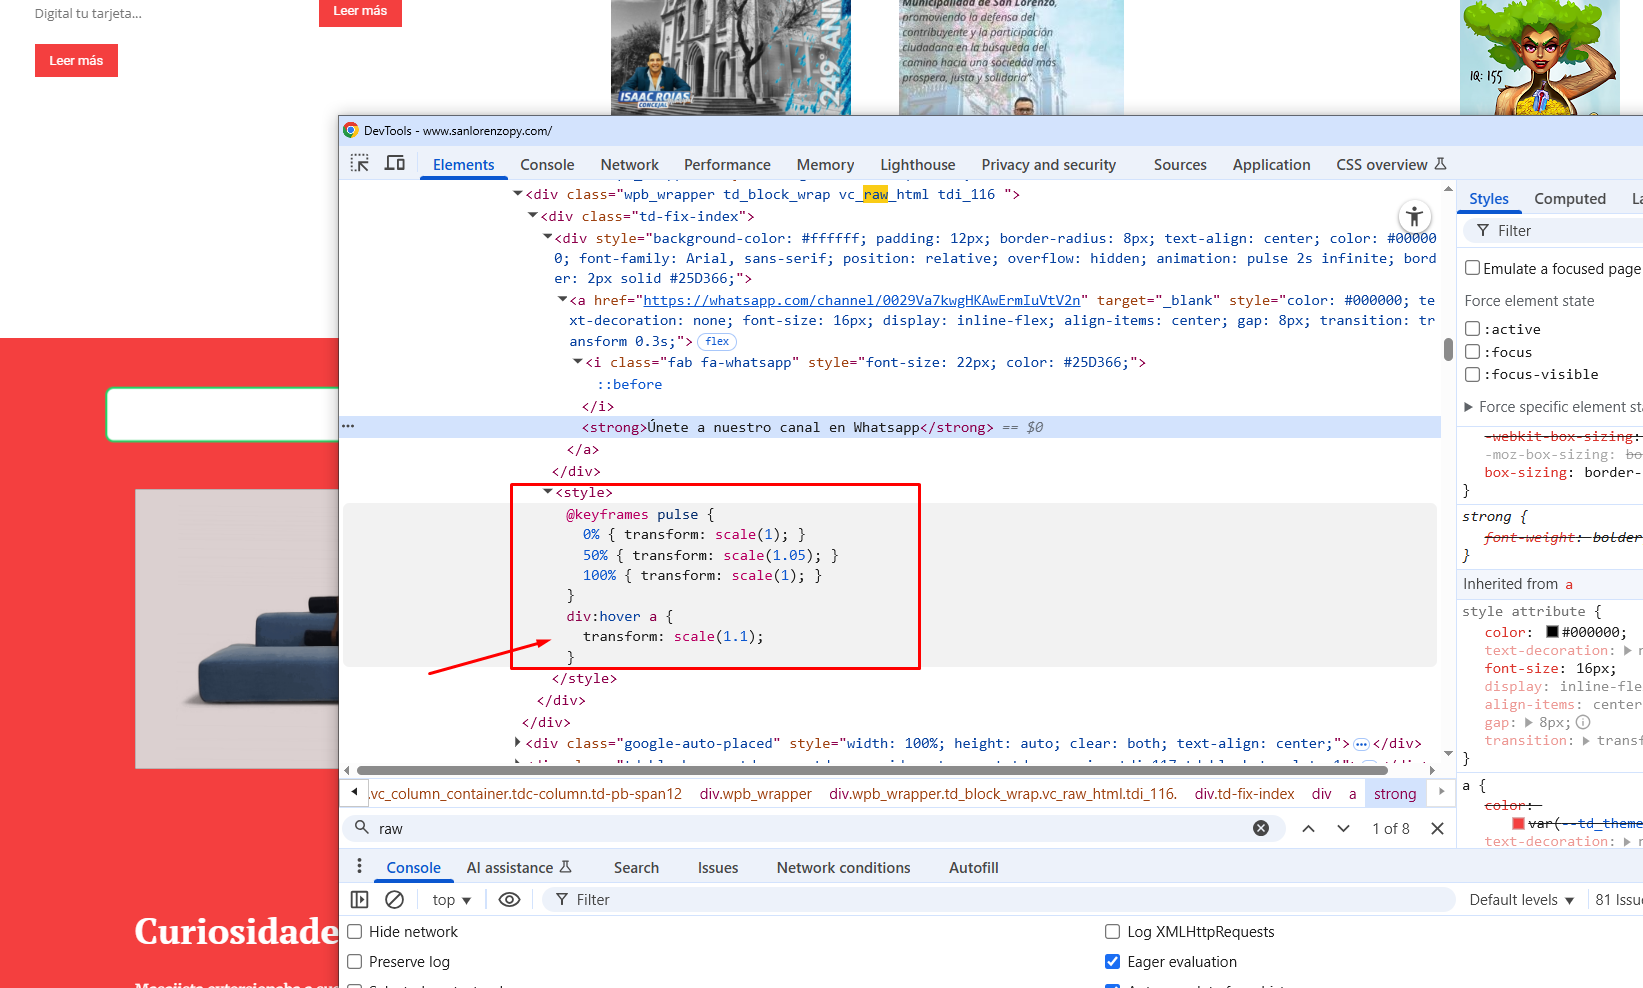Force the :focus-visible element state

click(1472, 374)
